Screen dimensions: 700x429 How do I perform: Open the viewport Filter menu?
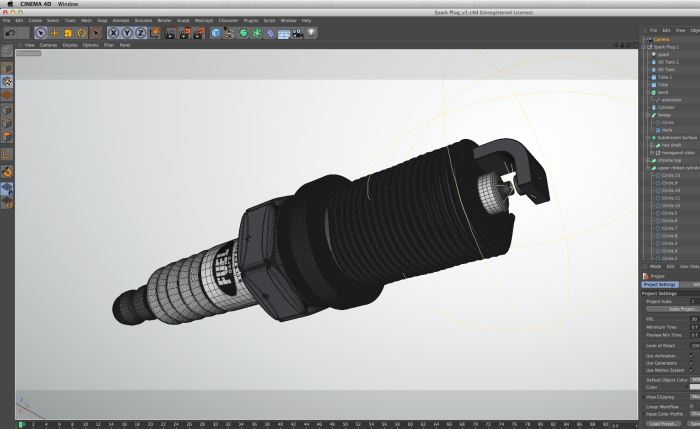click(109, 45)
